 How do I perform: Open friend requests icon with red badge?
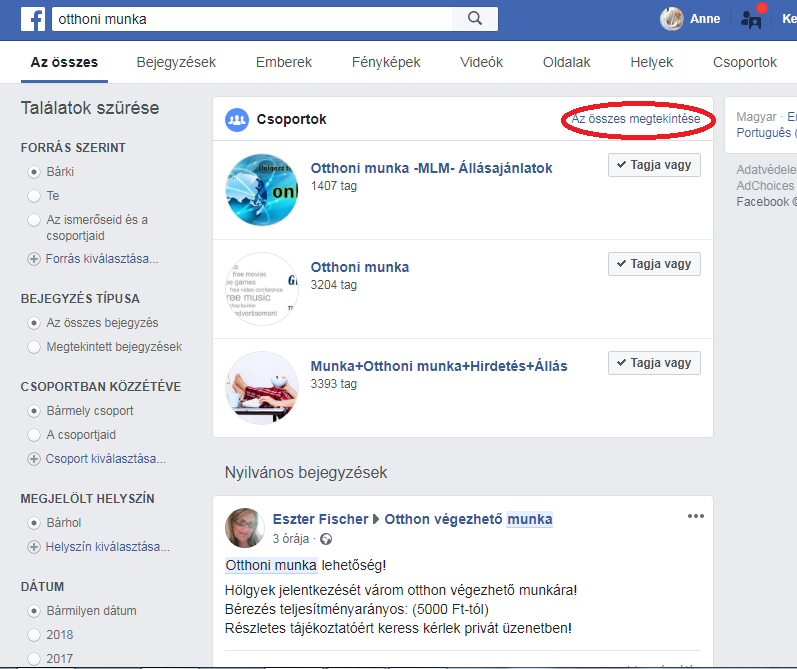(751, 19)
